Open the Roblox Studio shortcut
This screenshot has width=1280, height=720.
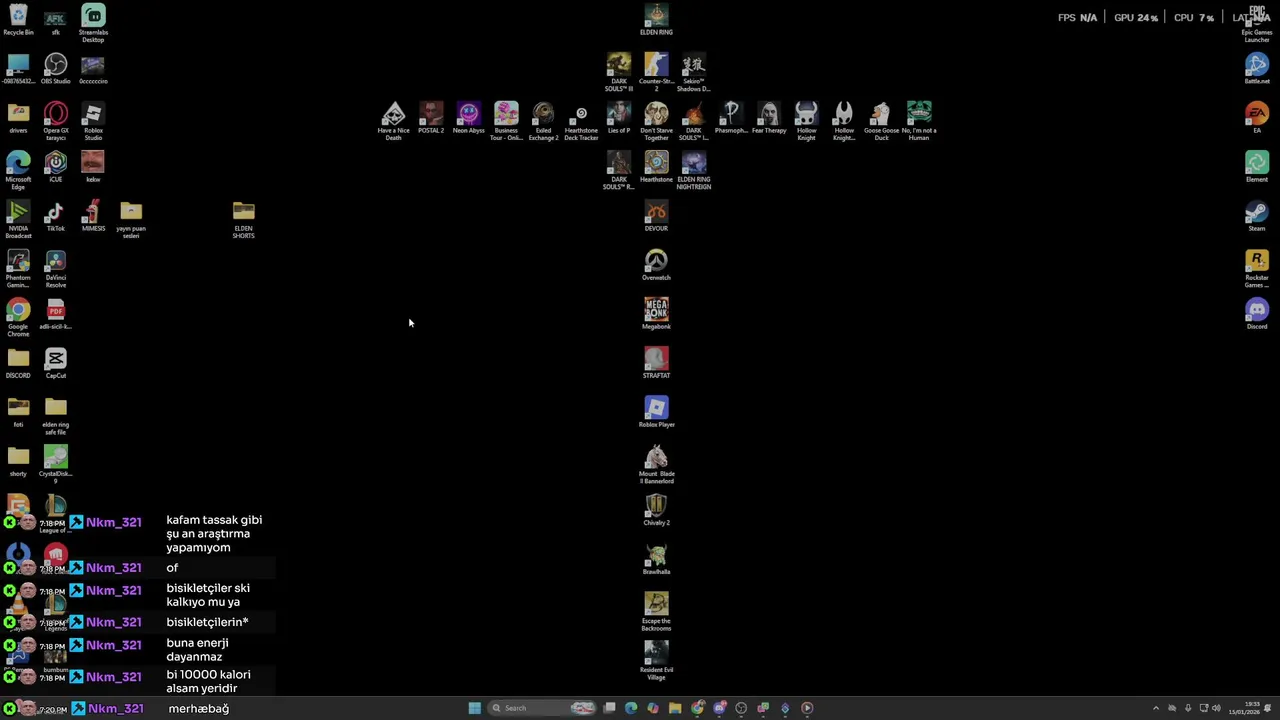(93, 121)
